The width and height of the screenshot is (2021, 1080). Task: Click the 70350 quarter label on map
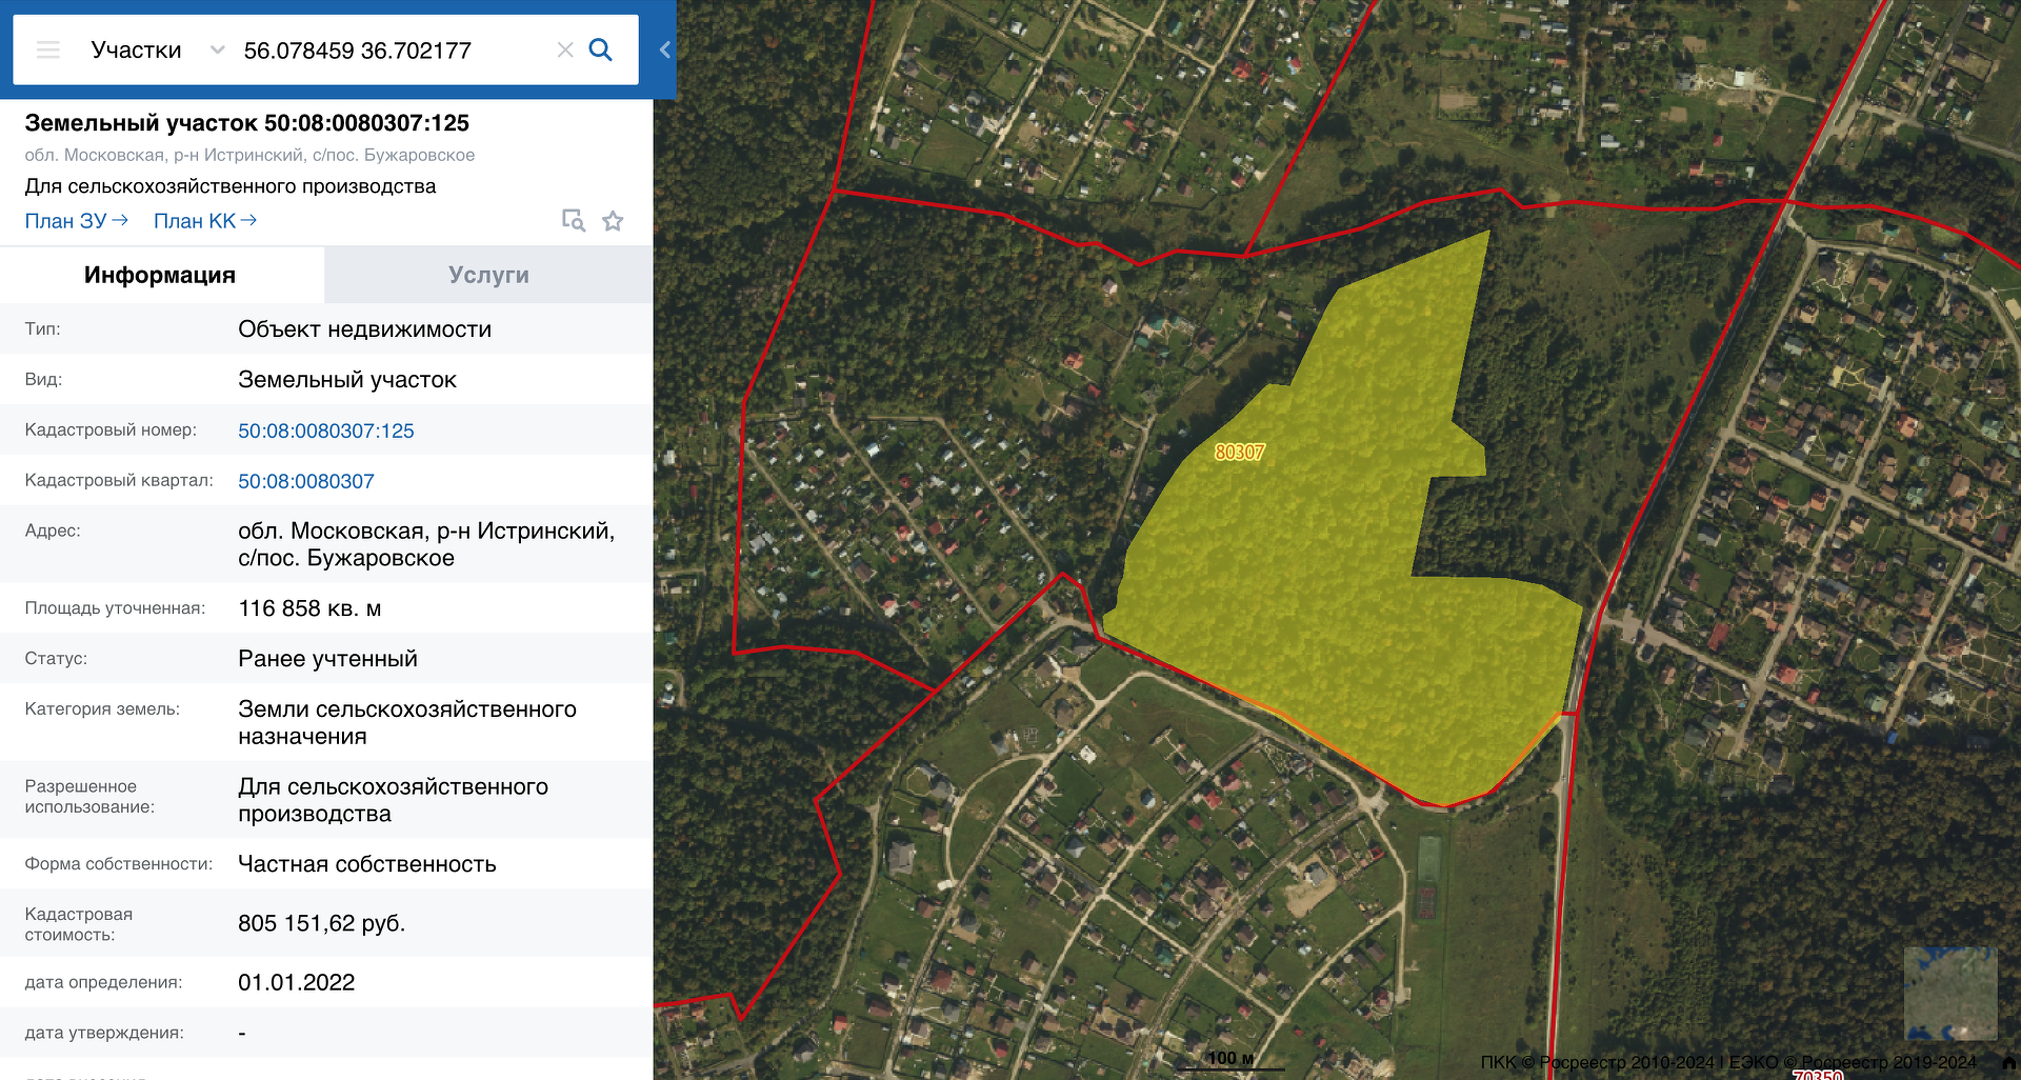pos(1817,1075)
